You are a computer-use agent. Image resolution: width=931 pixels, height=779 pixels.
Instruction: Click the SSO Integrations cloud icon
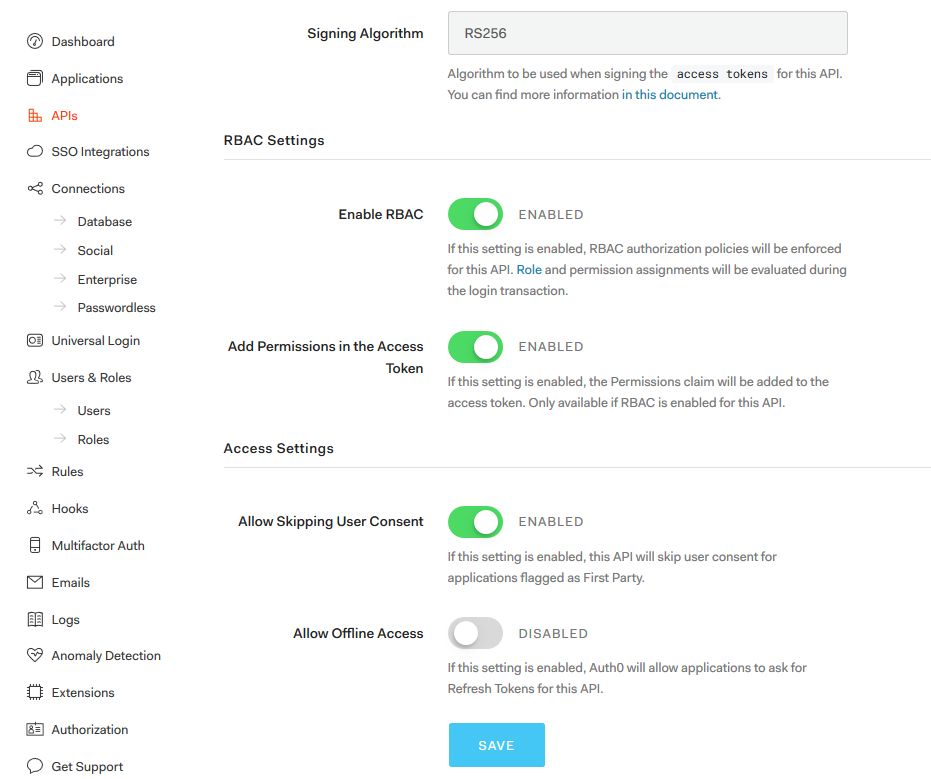point(35,152)
